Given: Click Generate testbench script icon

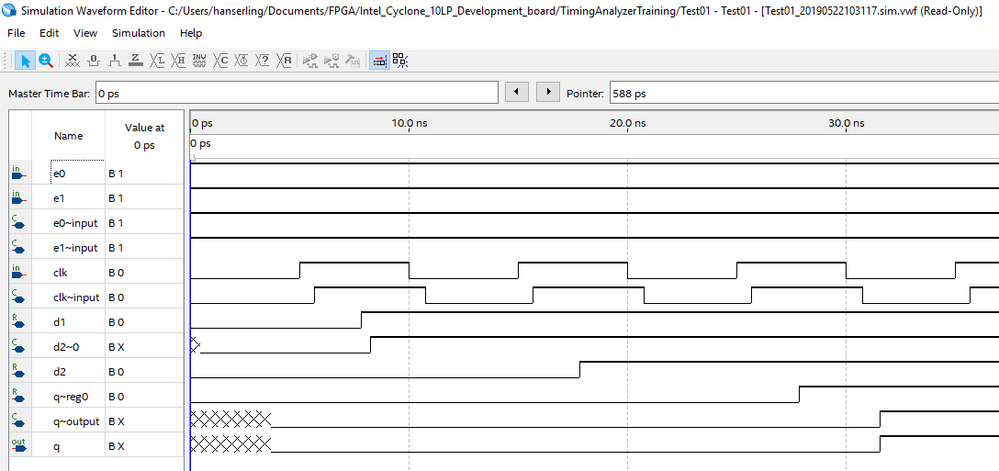Looking at the screenshot, I should click(x=352, y=61).
